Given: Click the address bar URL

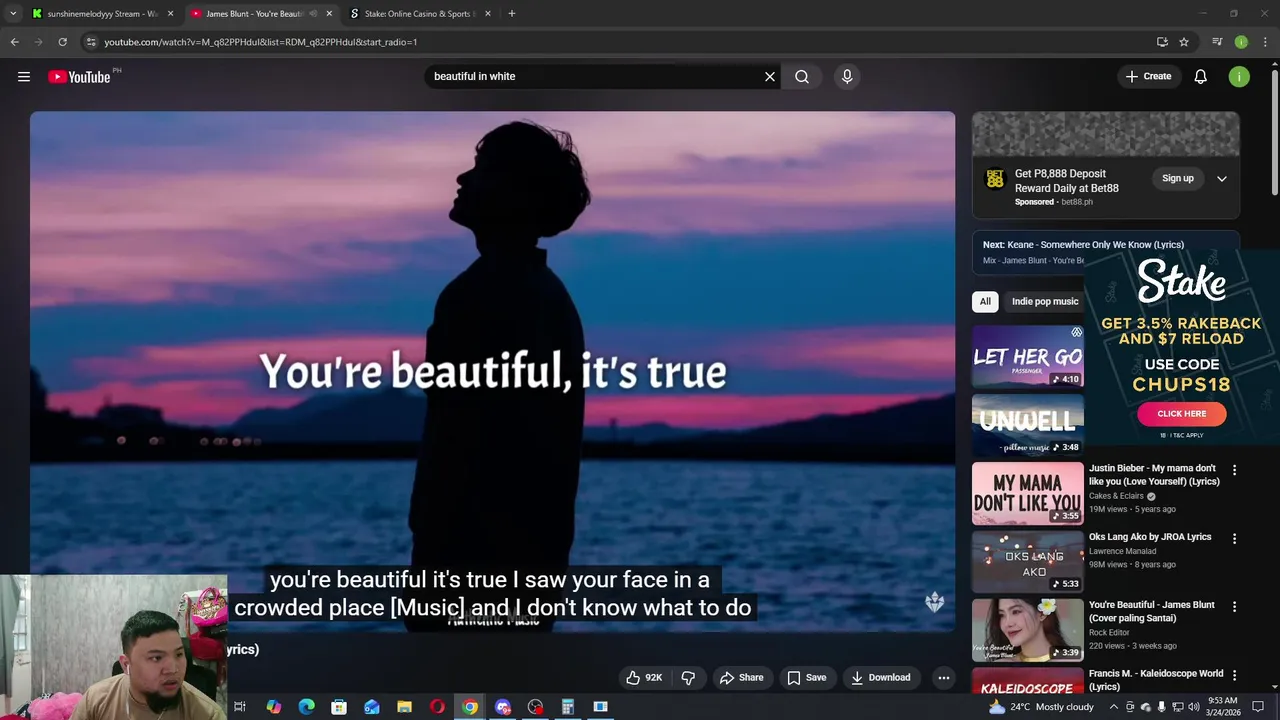Looking at the screenshot, I should (260, 42).
